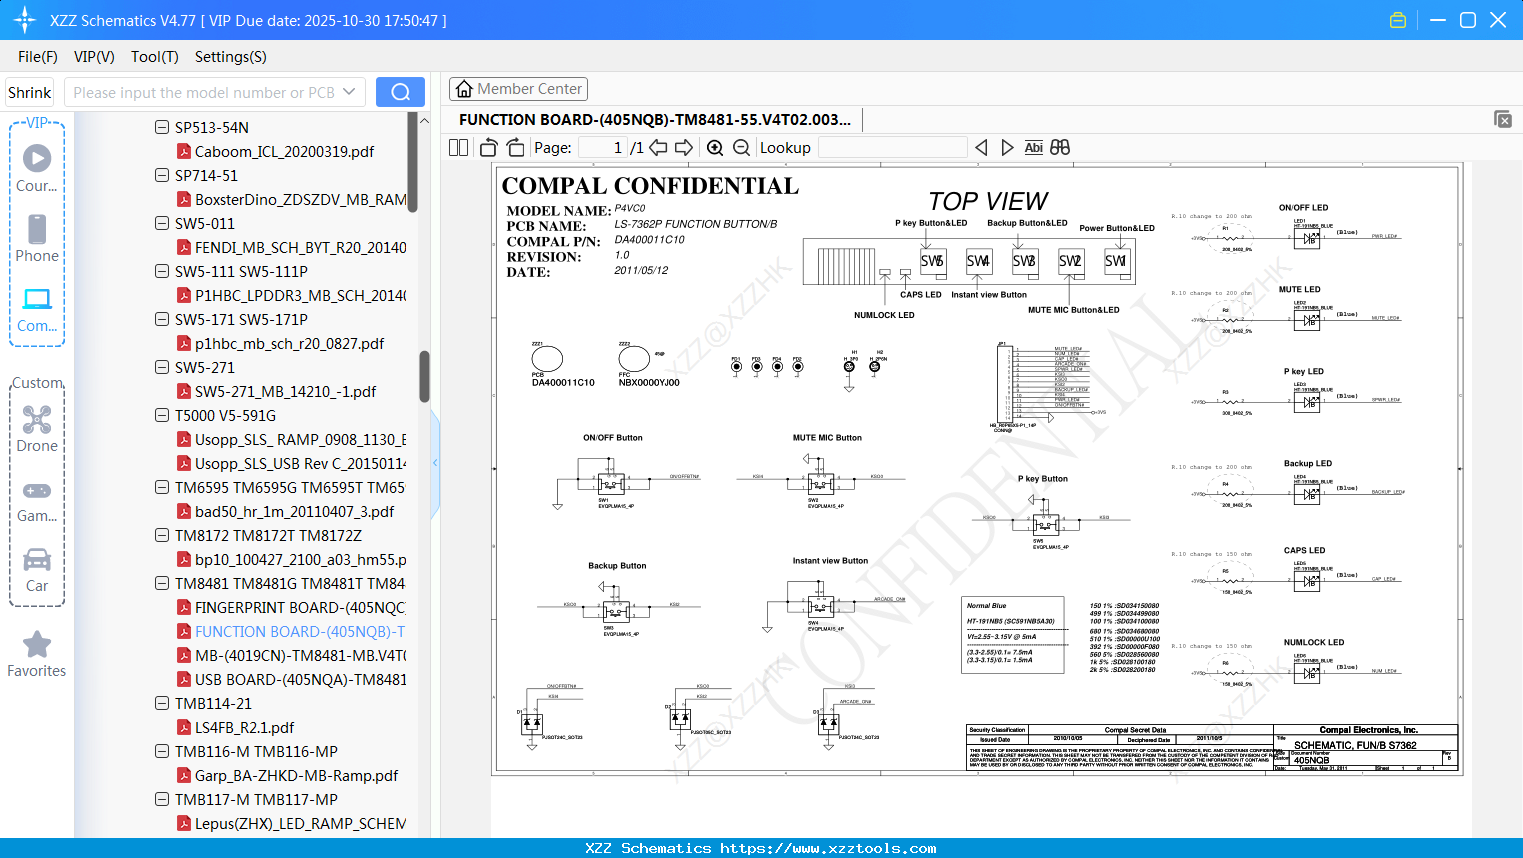Rotate the page clockwise
This screenshot has width=1523, height=858.
click(515, 148)
